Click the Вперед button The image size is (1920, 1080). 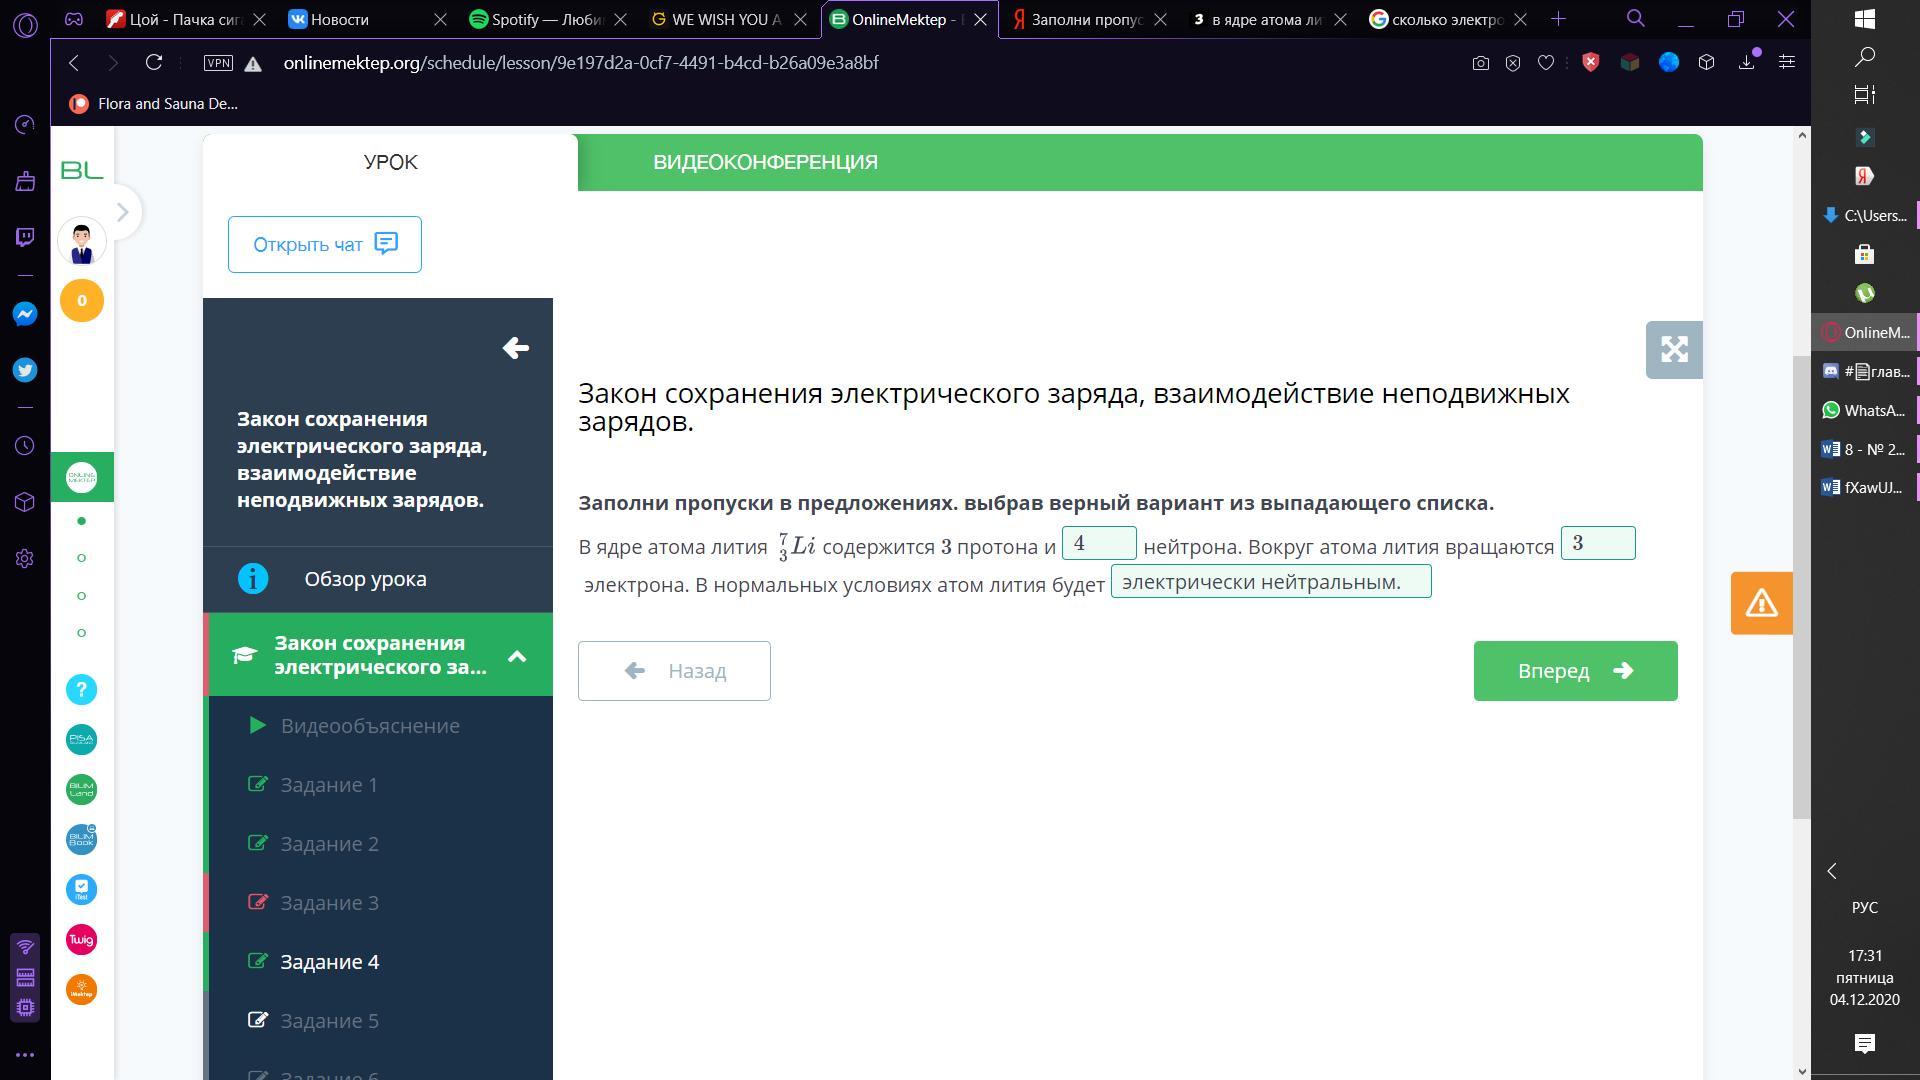(x=1574, y=671)
